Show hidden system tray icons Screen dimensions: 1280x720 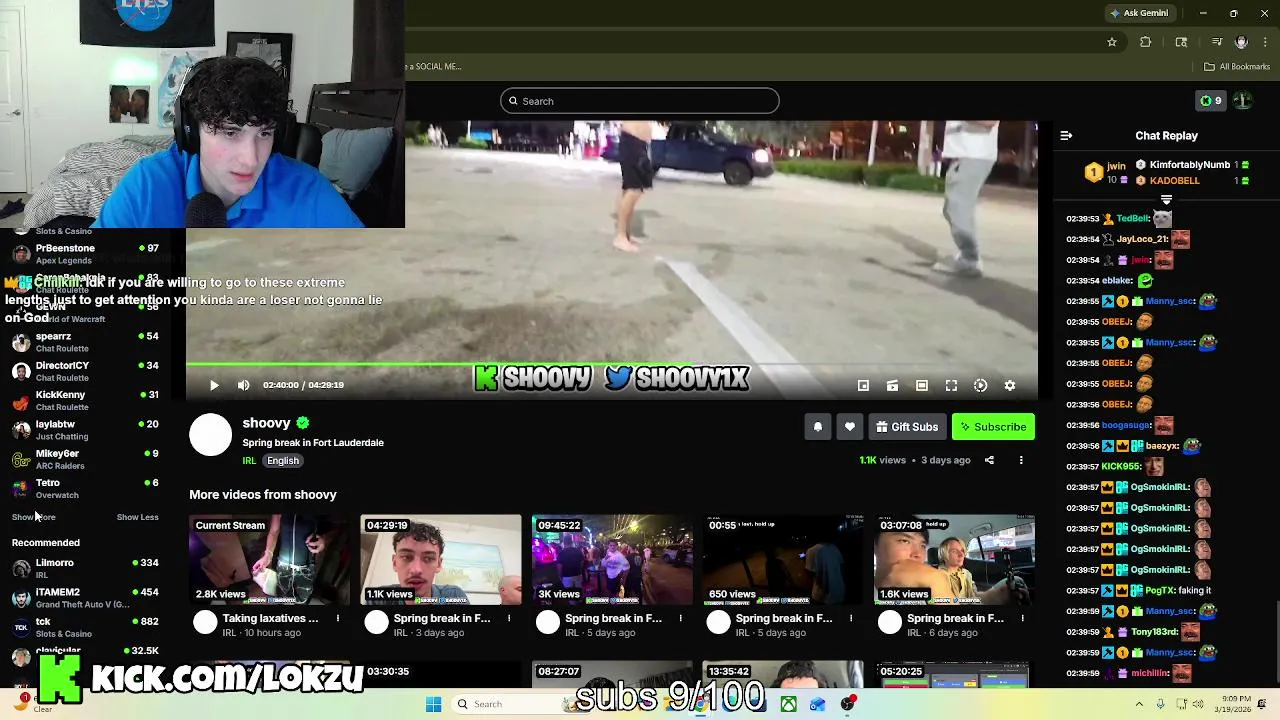(x=1139, y=704)
